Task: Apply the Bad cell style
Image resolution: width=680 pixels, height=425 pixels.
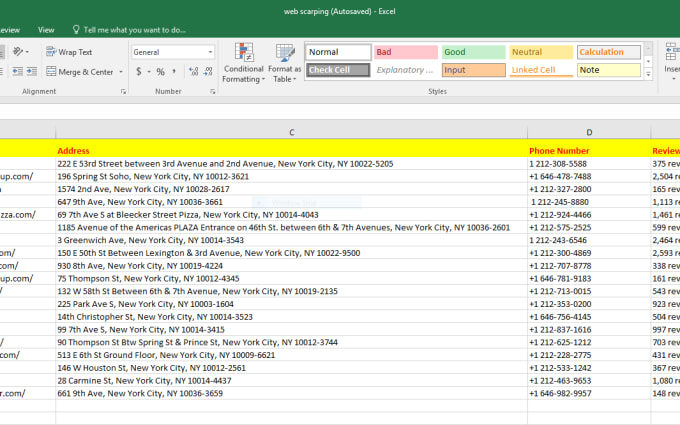Action: [x=406, y=52]
